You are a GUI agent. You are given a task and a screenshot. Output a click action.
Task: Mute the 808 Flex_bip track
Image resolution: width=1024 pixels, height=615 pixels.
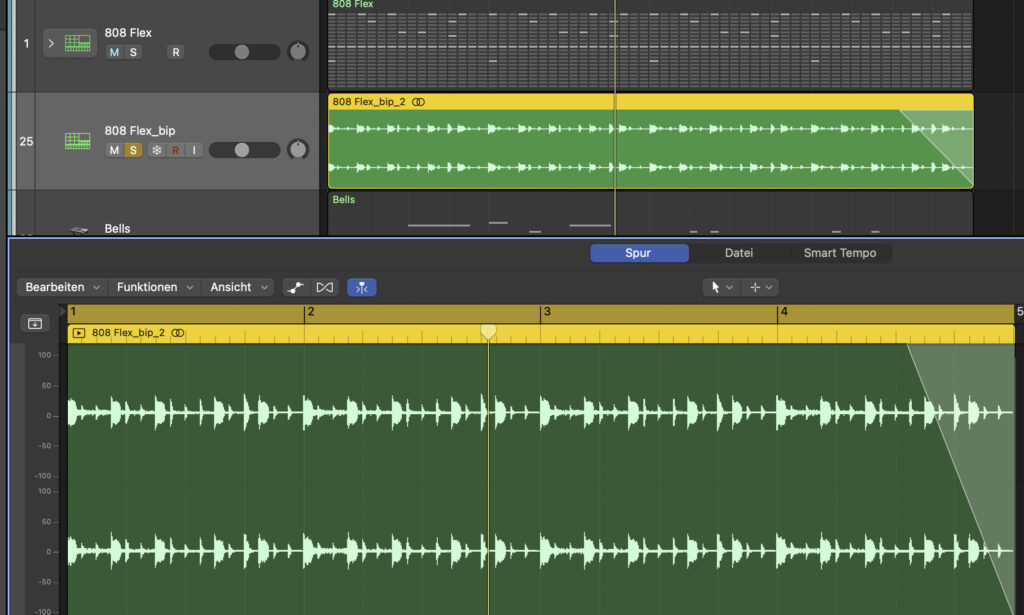pyautogui.click(x=114, y=150)
